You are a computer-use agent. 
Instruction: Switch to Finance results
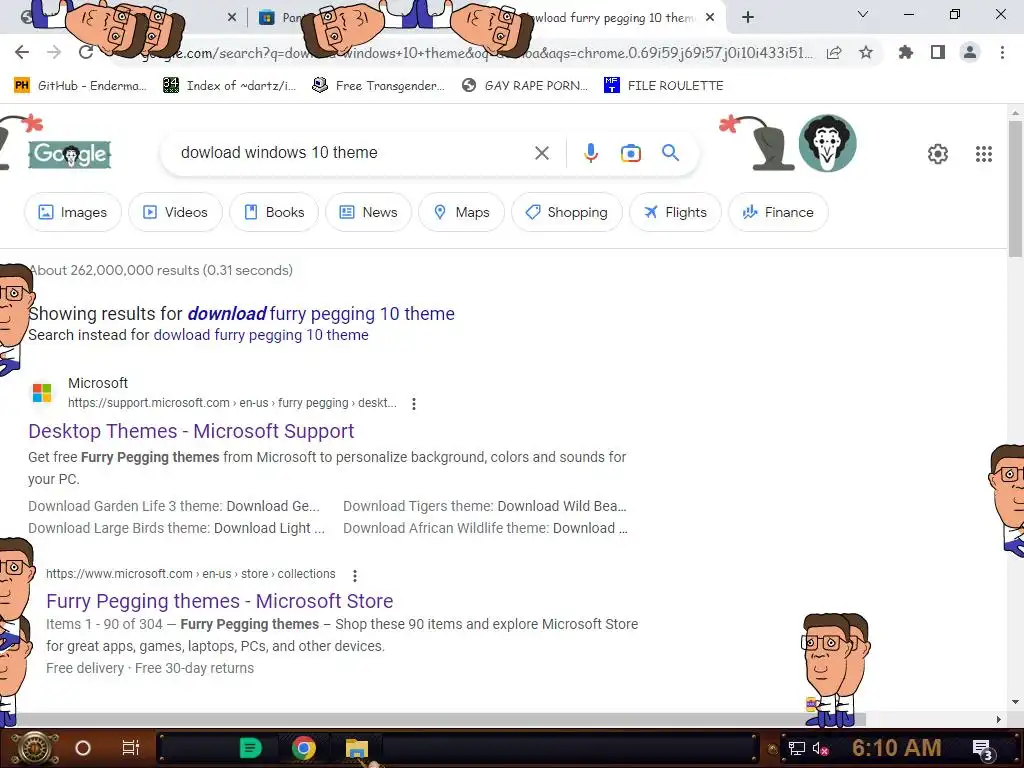pyautogui.click(x=778, y=212)
